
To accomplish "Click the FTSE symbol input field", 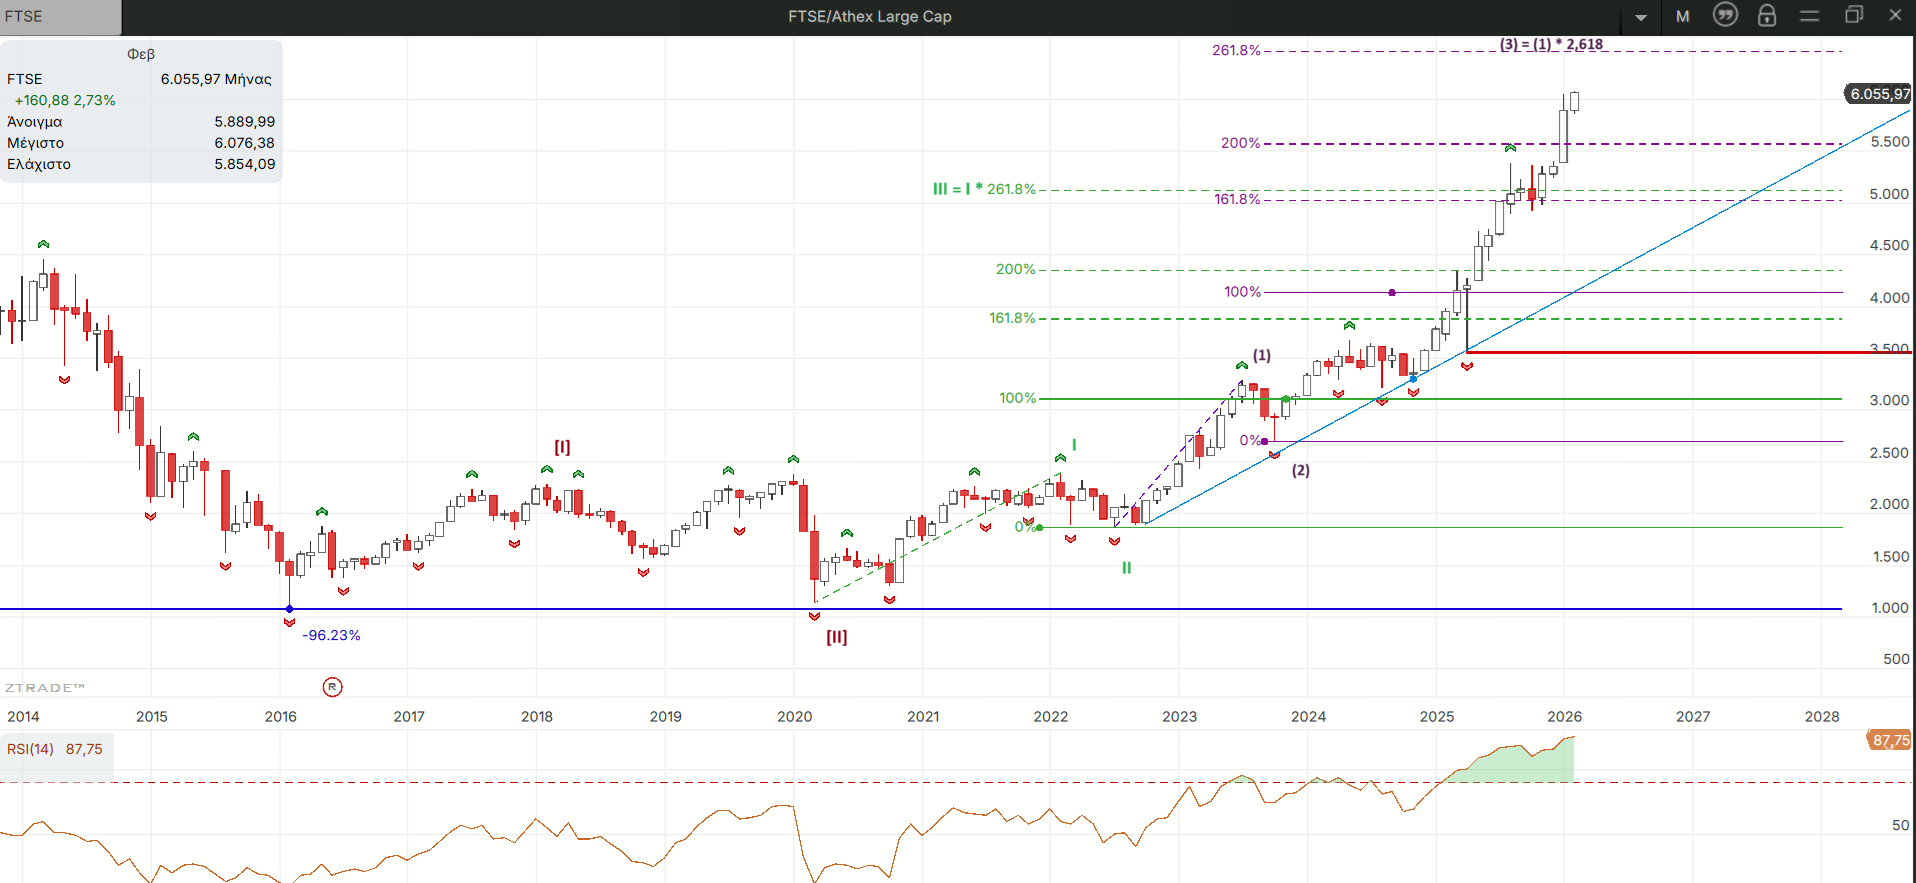I will [x=60, y=17].
